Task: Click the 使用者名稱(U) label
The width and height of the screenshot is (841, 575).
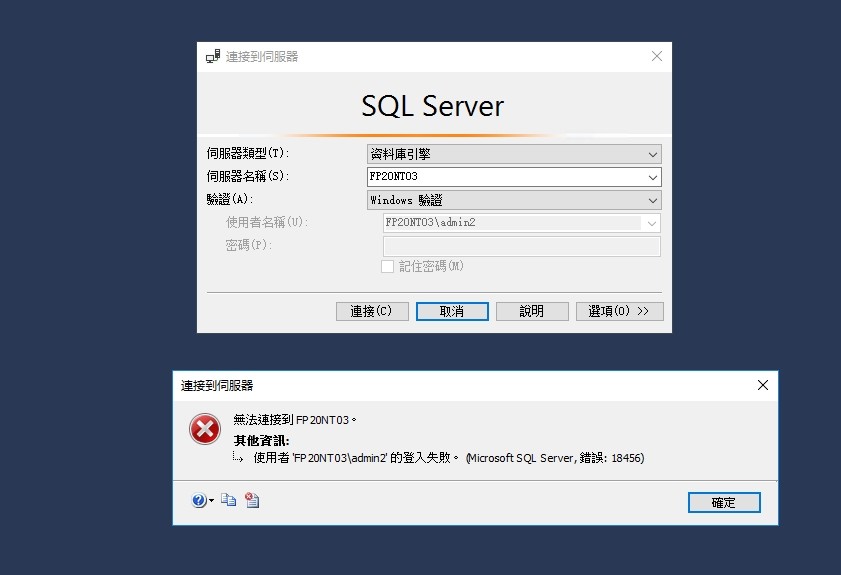Action: [x=267, y=222]
